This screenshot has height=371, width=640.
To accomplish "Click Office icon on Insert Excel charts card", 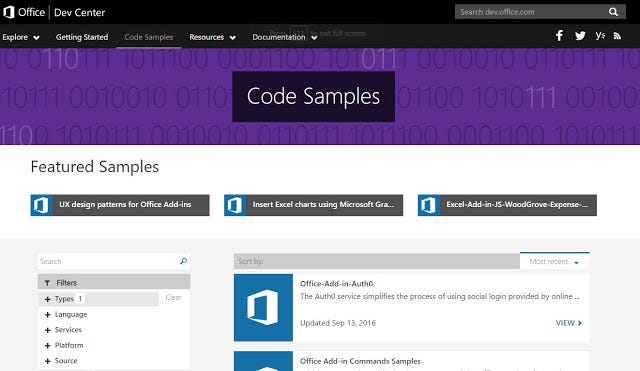I will (x=235, y=205).
